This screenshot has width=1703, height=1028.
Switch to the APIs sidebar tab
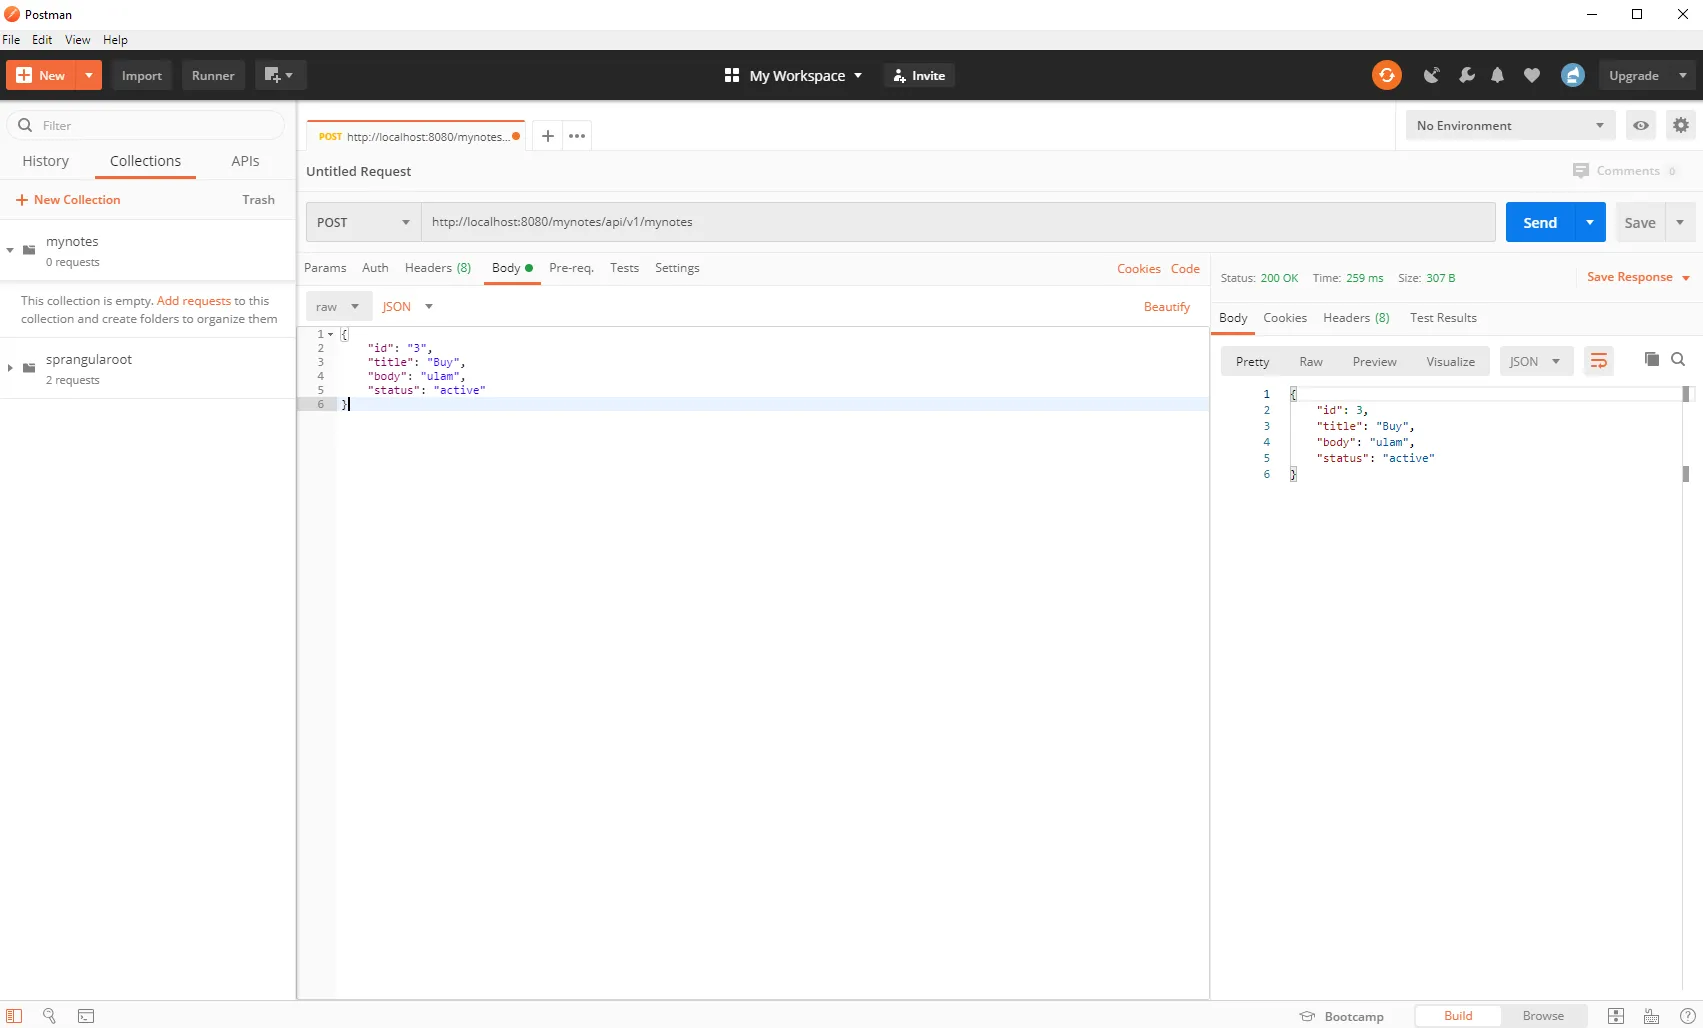pos(245,161)
